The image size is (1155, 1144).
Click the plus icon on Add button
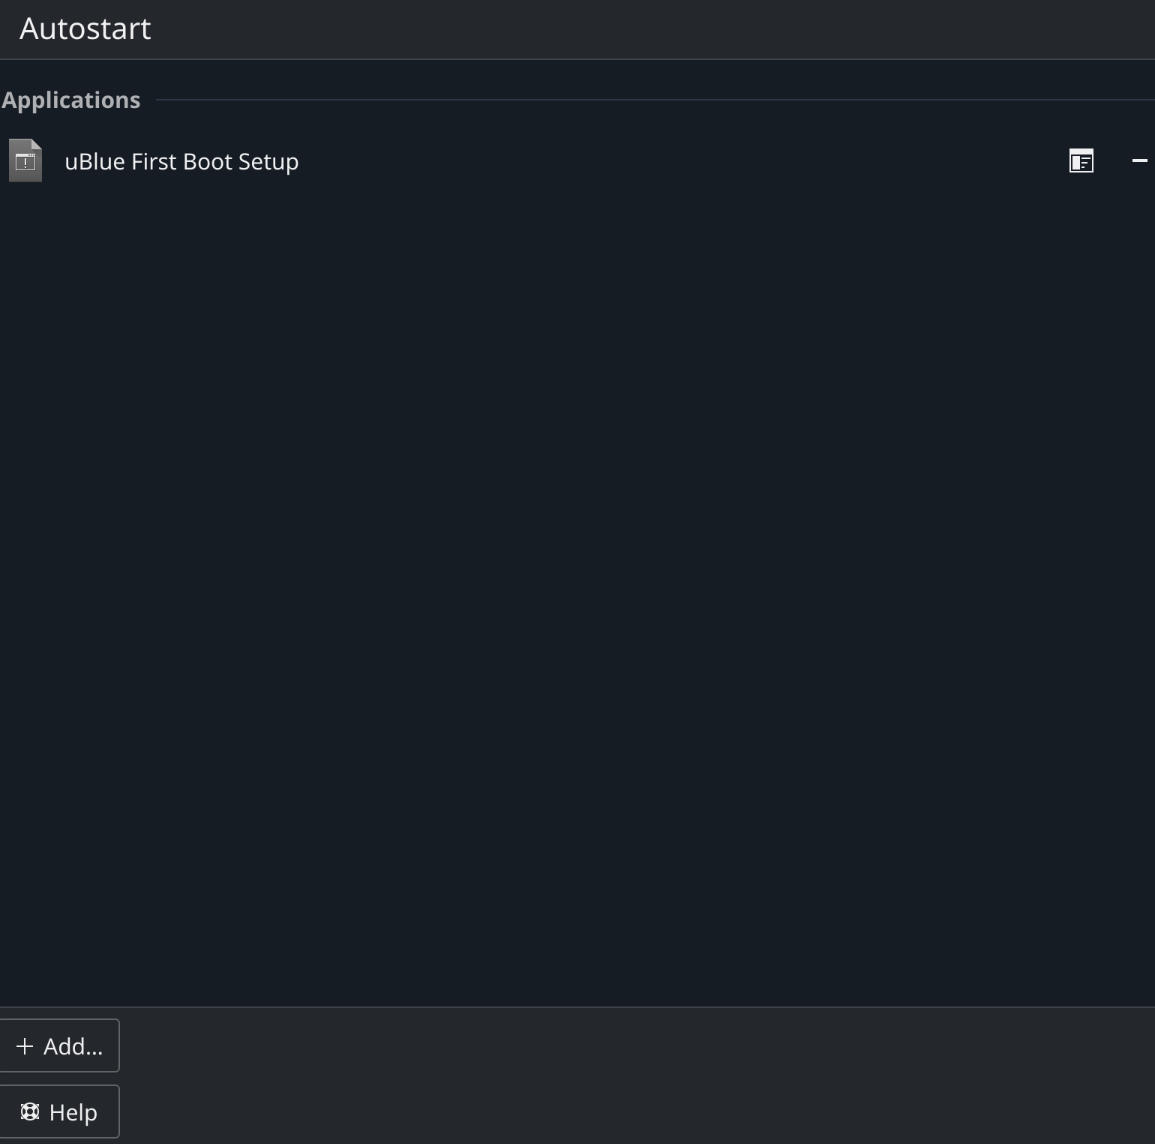pos(24,1047)
